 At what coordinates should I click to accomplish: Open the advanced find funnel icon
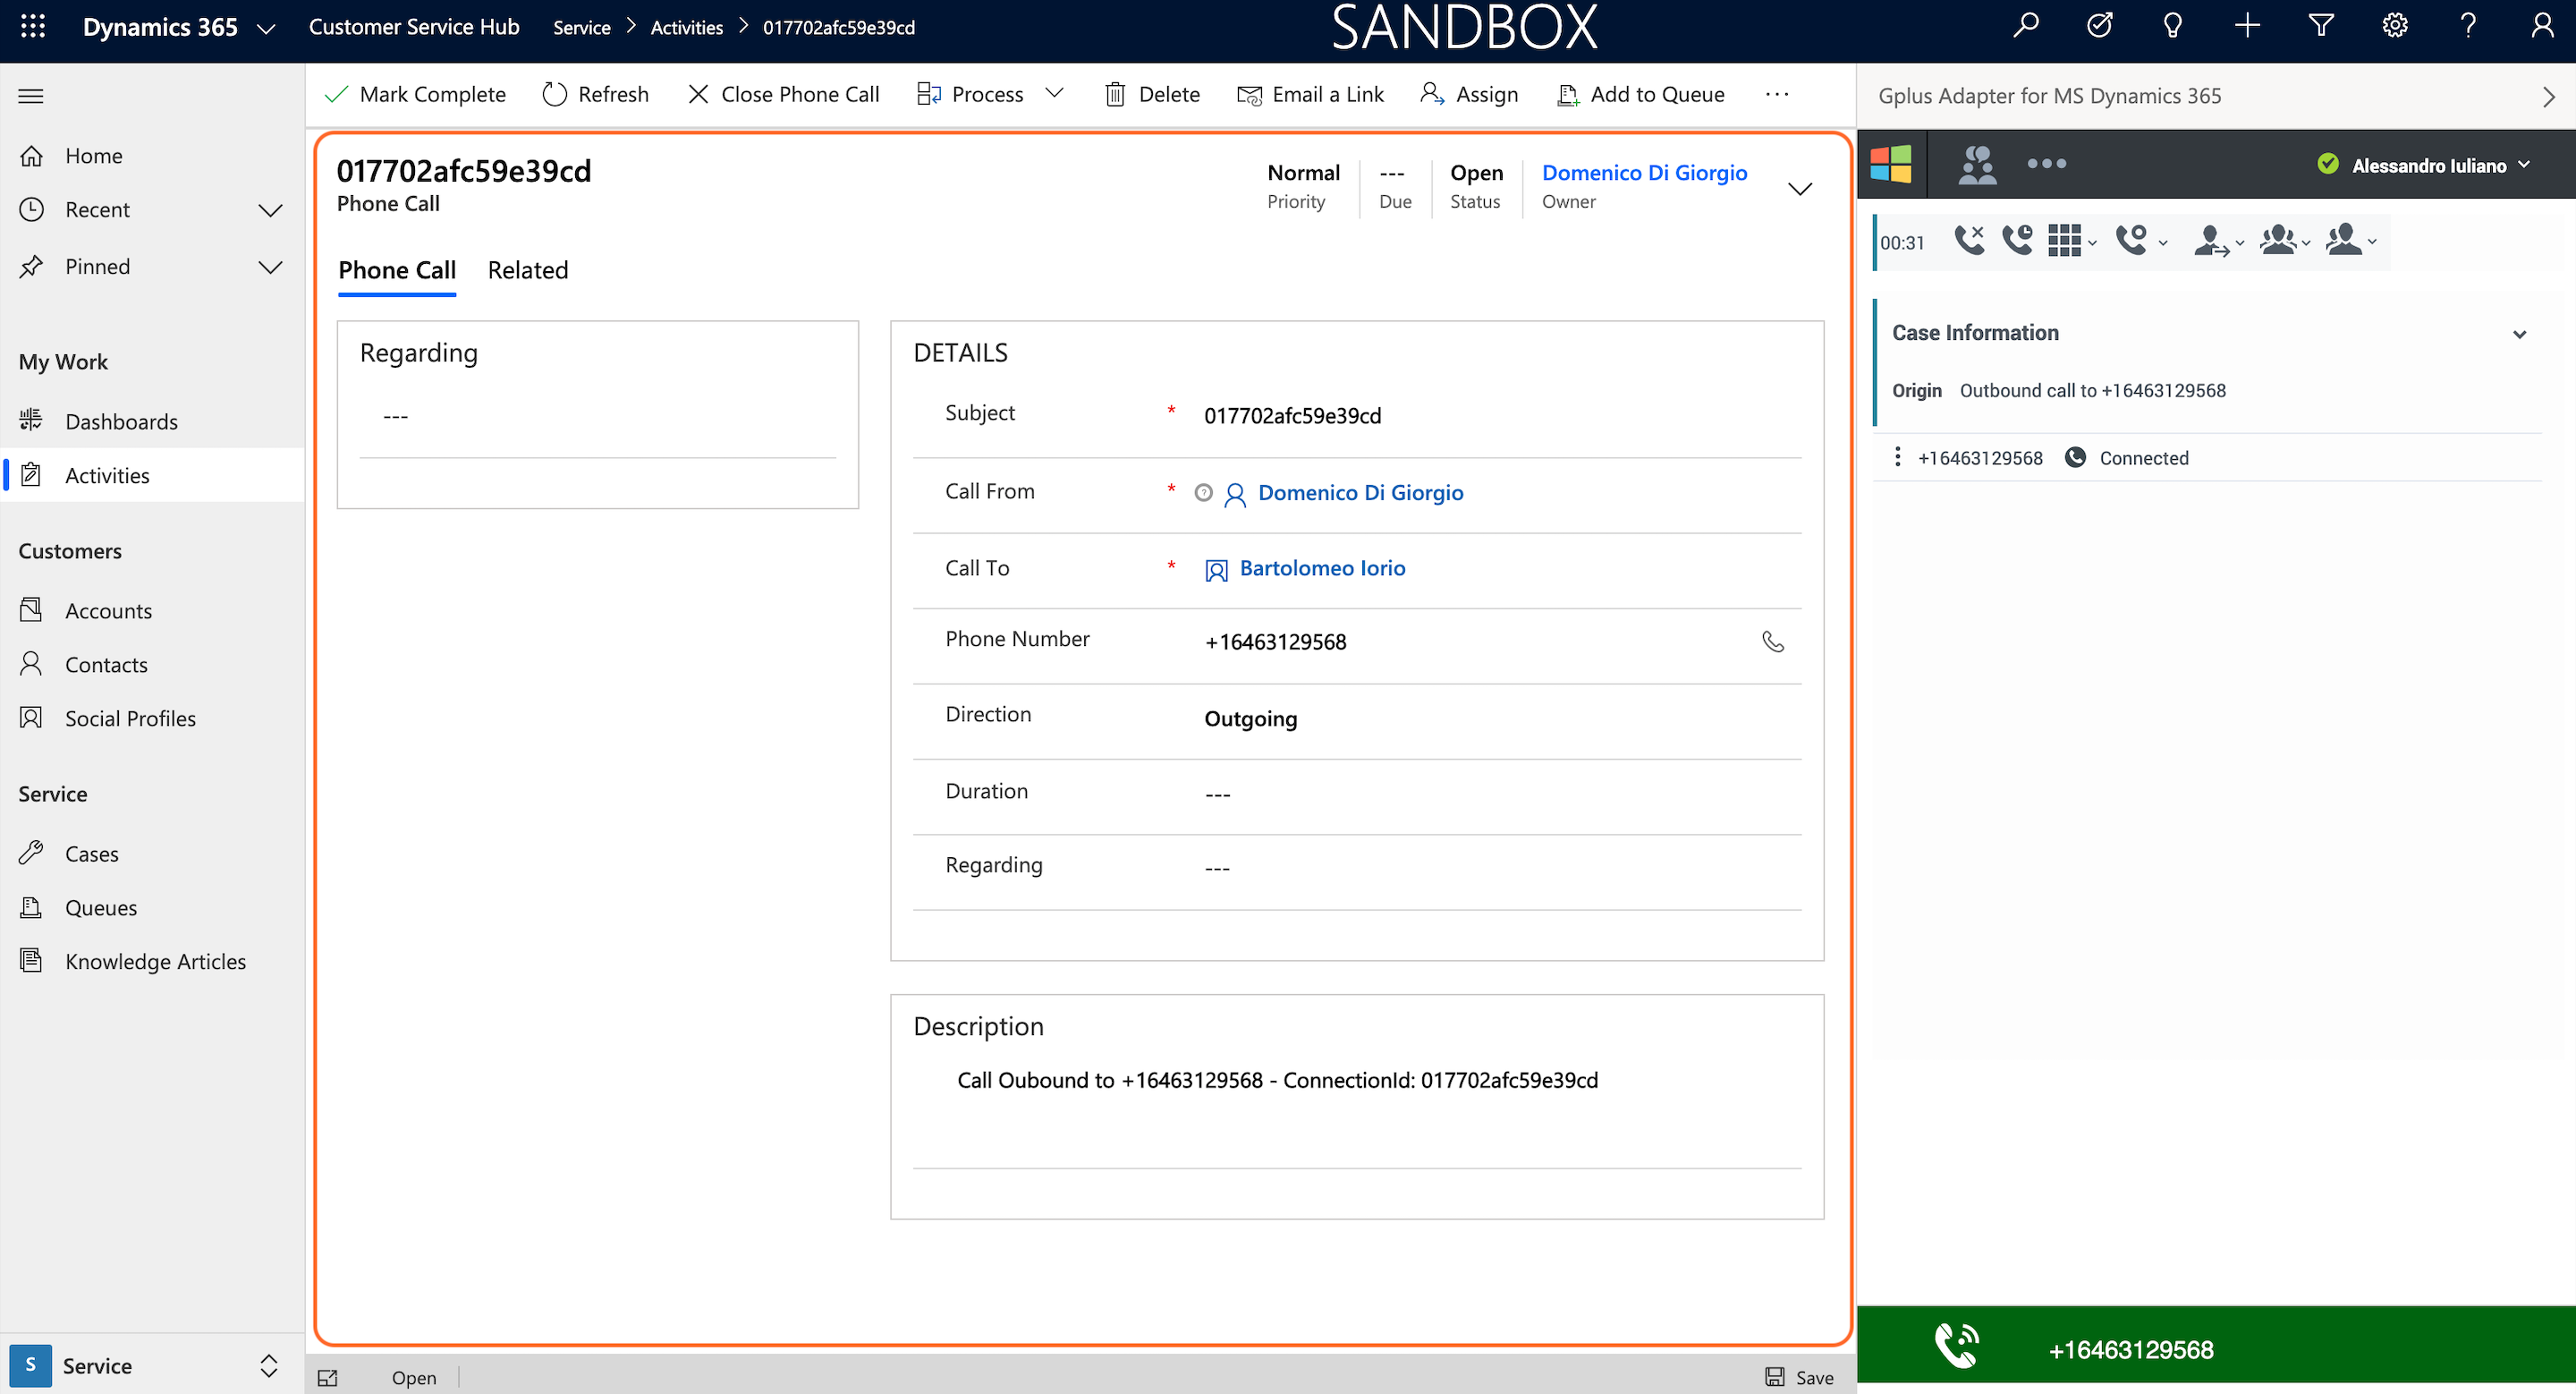click(2320, 26)
